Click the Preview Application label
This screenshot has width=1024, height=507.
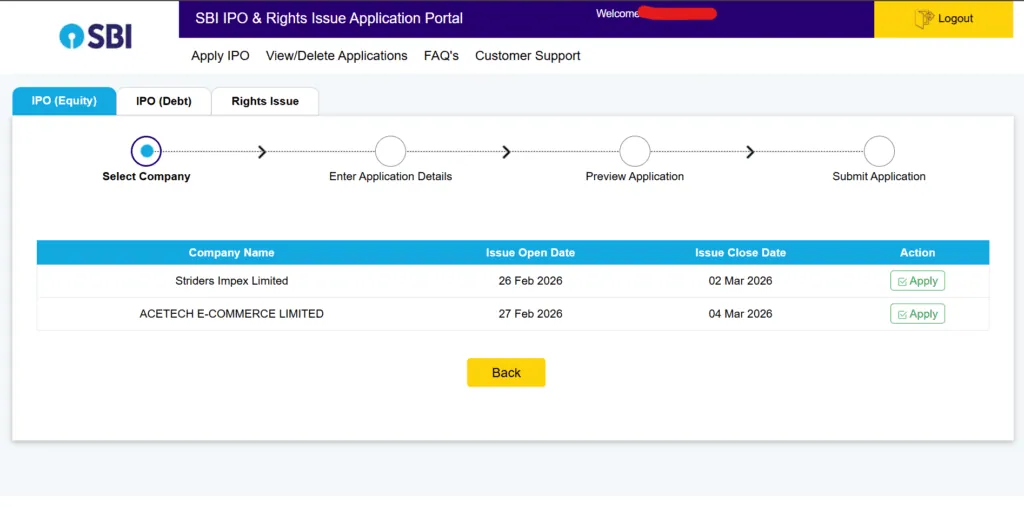(x=635, y=176)
